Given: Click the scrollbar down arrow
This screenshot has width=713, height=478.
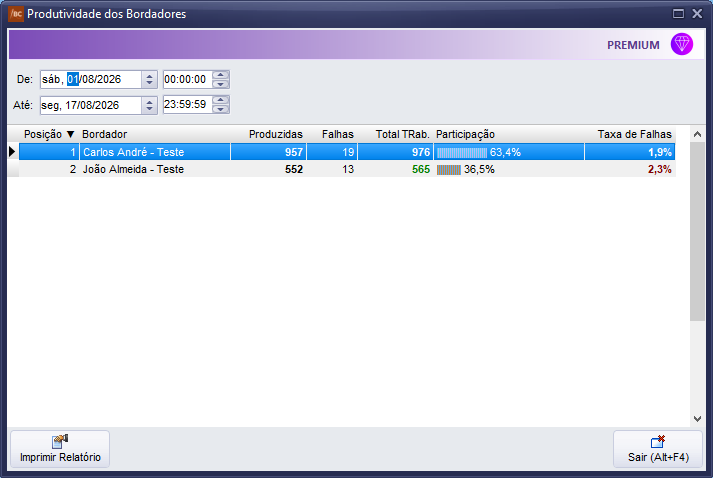Looking at the screenshot, I should coord(697,418).
